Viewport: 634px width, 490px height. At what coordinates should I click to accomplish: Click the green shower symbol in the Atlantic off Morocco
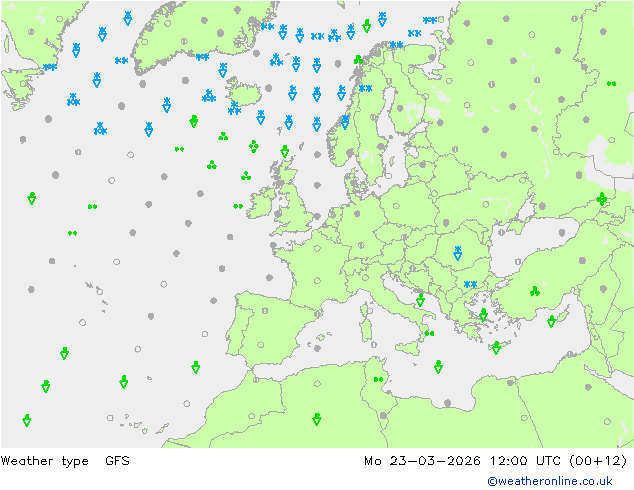[x=196, y=367]
